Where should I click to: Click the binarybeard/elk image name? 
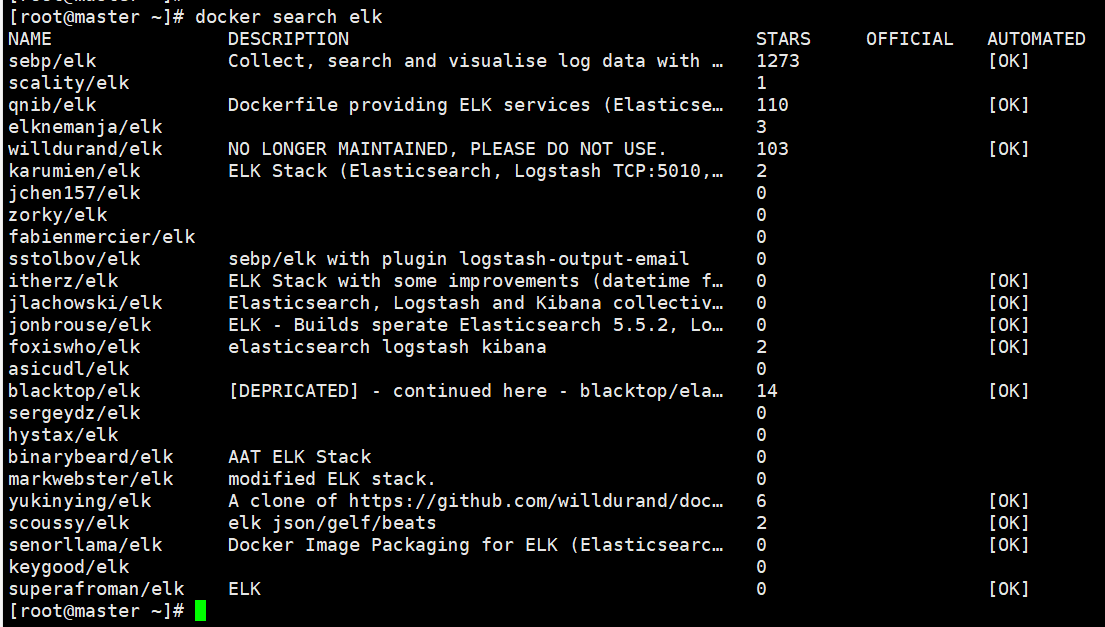pos(91,457)
